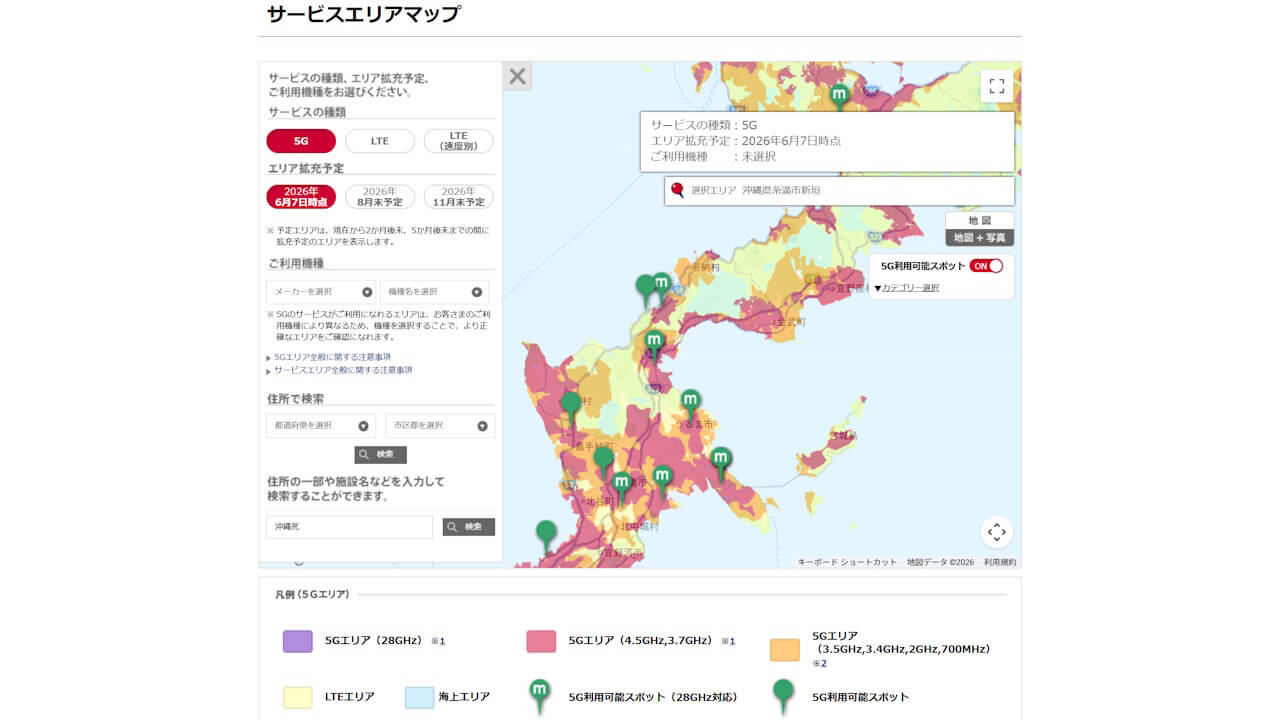Image resolution: width=1280 pixels, height=720 pixels.
Task: Select the LTE(速度別) service type
Action: pyautogui.click(x=459, y=141)
